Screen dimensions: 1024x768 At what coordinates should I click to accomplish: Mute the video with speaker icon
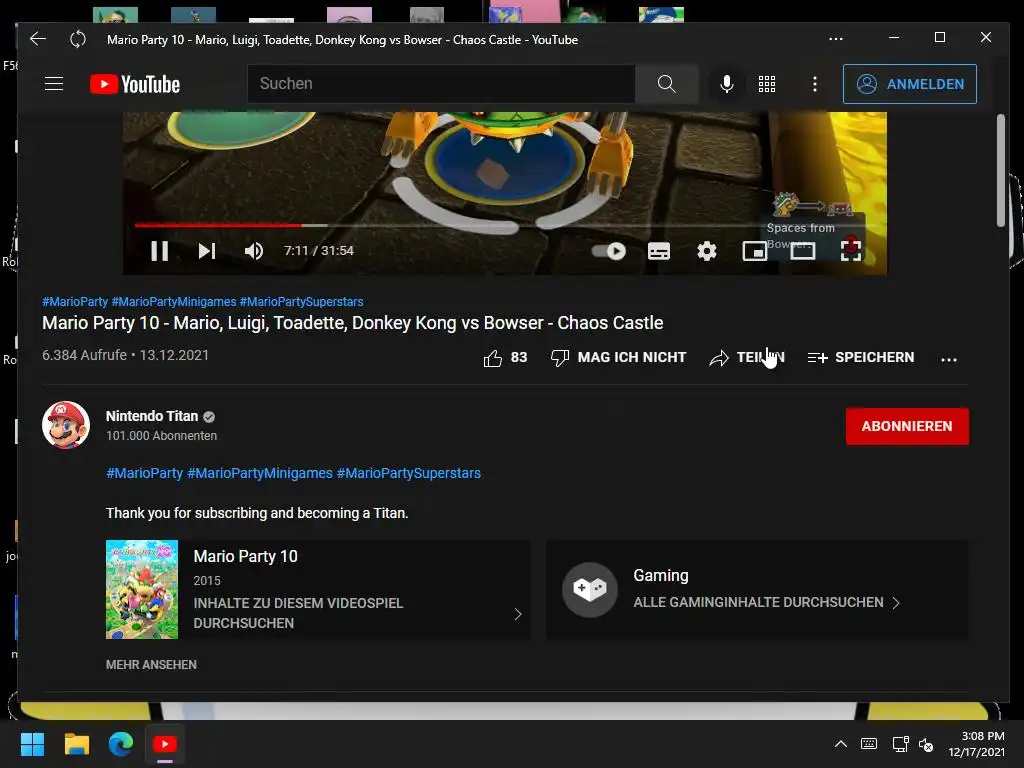[x=253, y=251]
